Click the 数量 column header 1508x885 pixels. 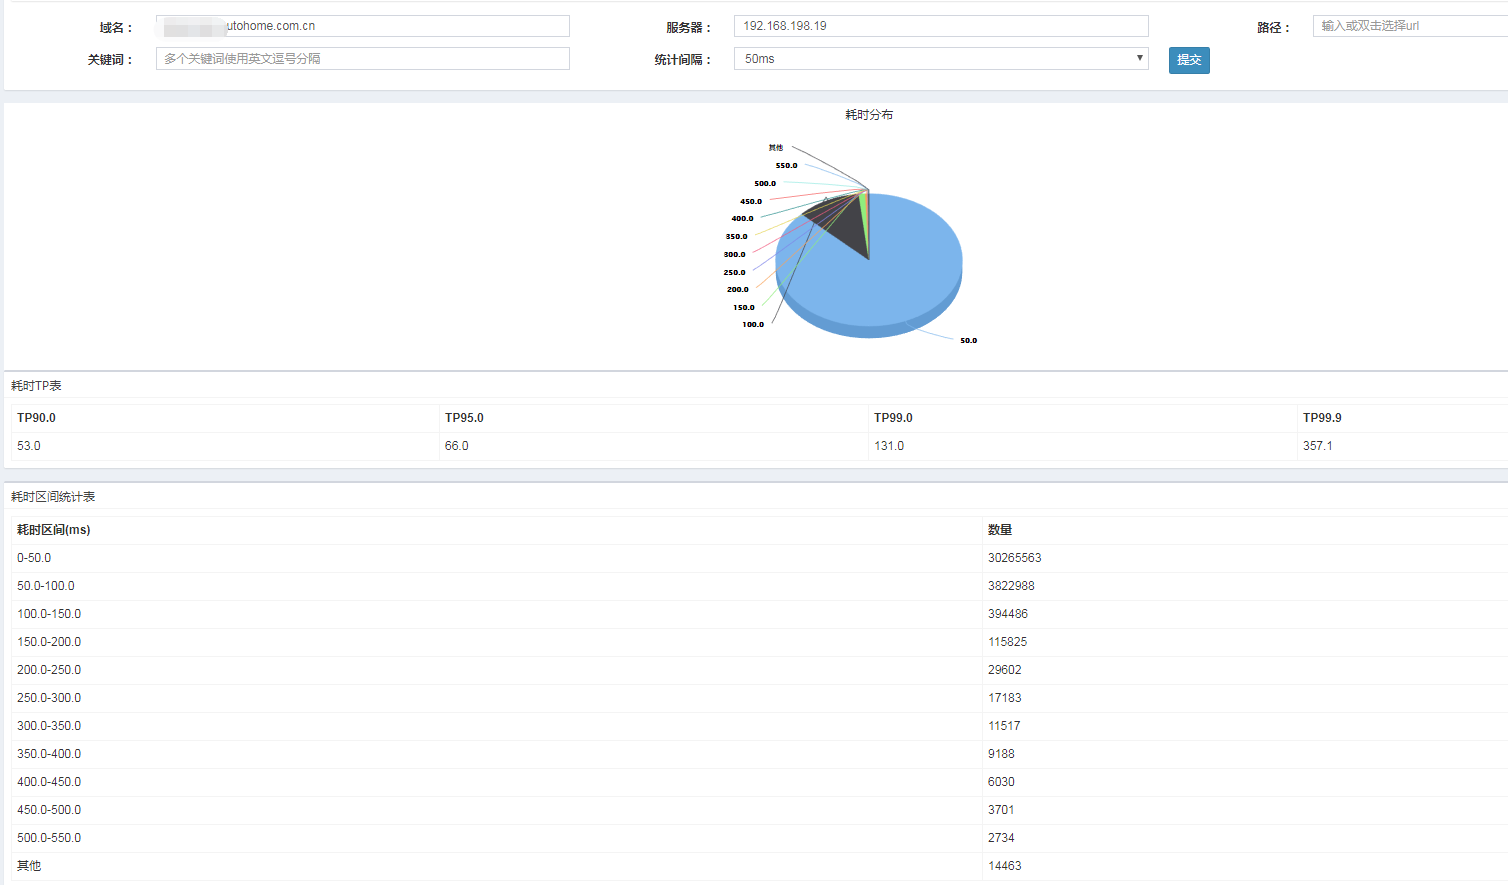[1000, 530]
